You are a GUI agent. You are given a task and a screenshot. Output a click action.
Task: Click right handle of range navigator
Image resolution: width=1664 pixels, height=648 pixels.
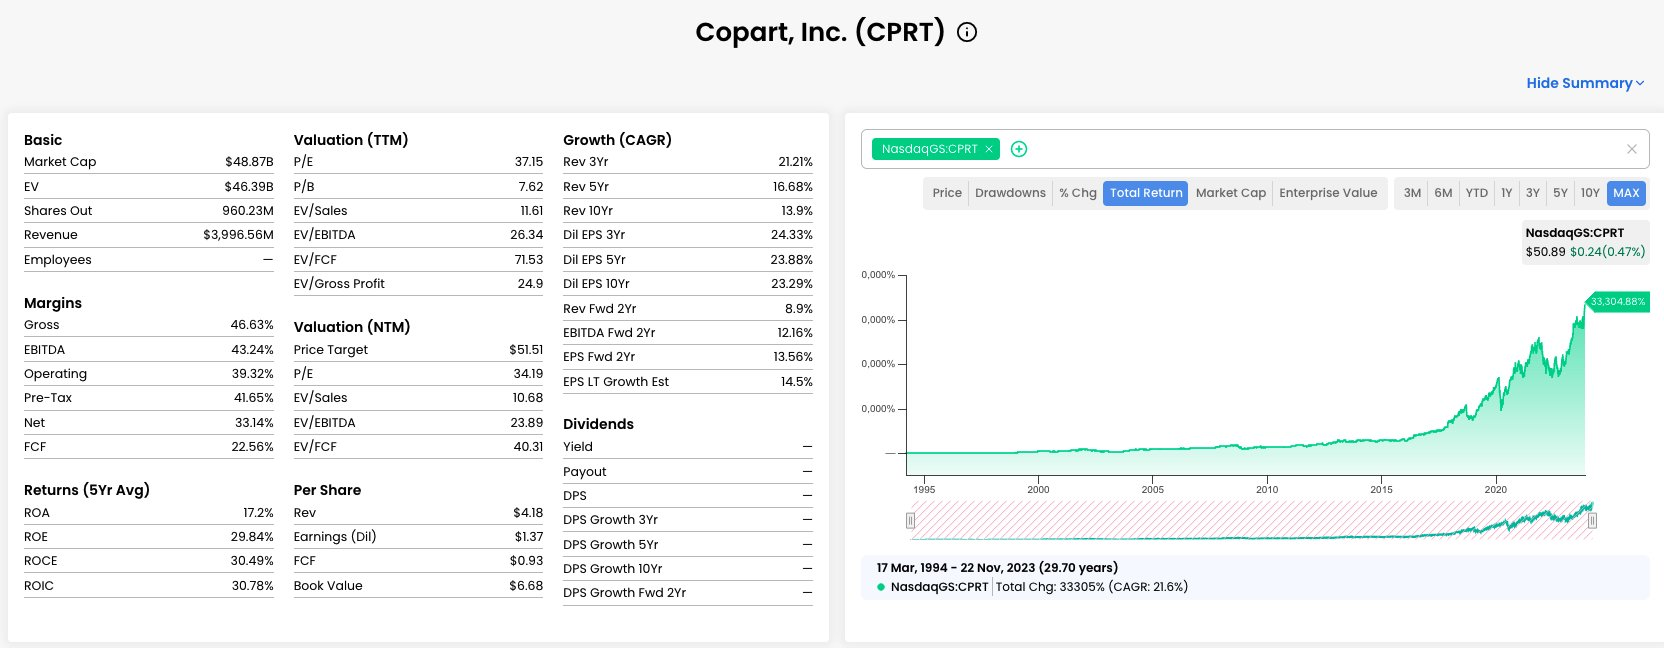click(1592, 520)
